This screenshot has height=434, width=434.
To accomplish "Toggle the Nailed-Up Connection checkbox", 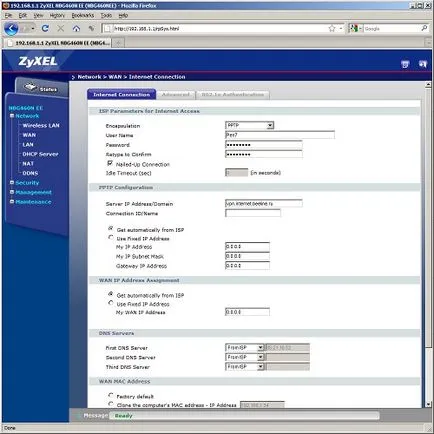I will [x=110, y=163].
